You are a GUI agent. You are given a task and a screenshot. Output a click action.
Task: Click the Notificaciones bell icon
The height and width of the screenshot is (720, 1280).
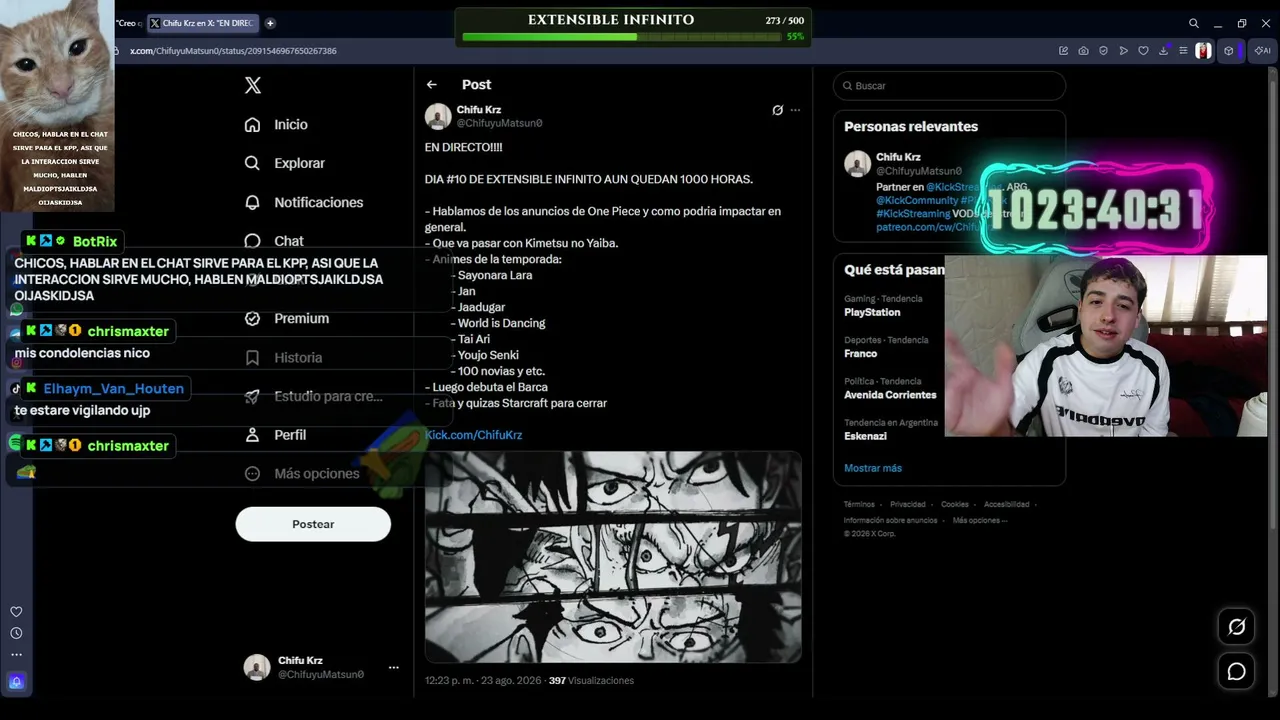click(x=253, y=202)
